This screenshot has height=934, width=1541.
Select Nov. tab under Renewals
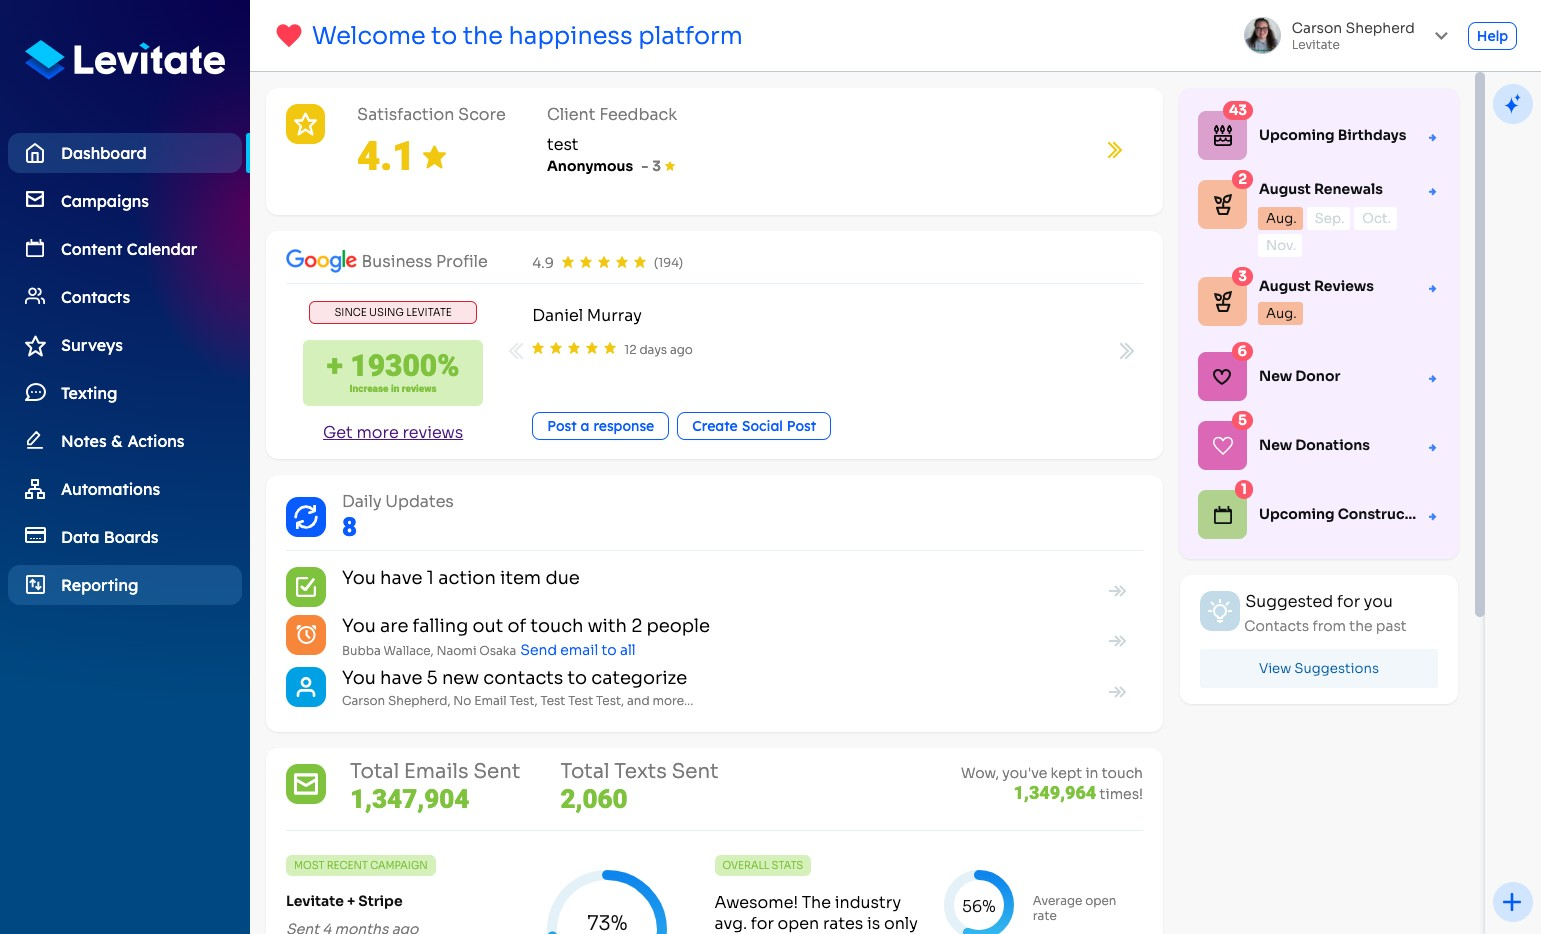[1280, 245]
